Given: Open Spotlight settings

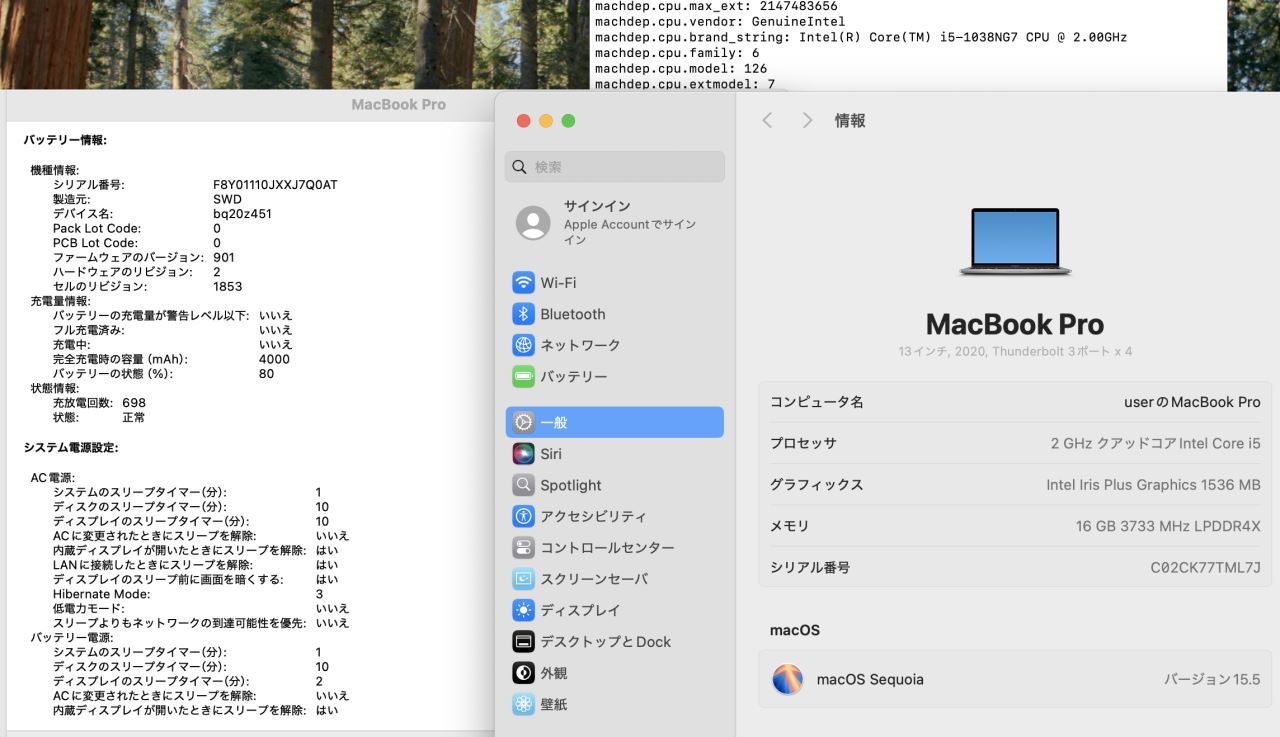Looking at the screenshot, I should pos(570,485).
